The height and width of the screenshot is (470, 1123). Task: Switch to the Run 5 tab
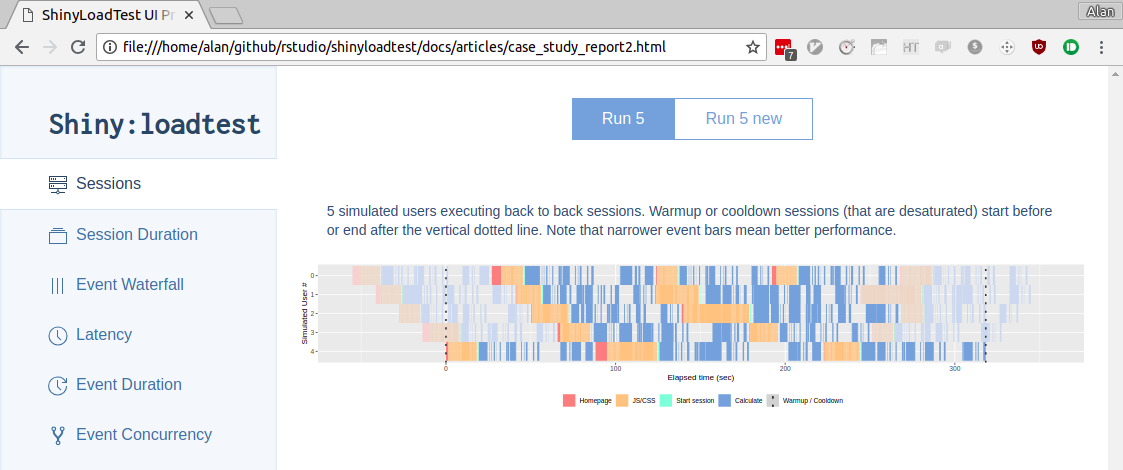coord(623,119)
